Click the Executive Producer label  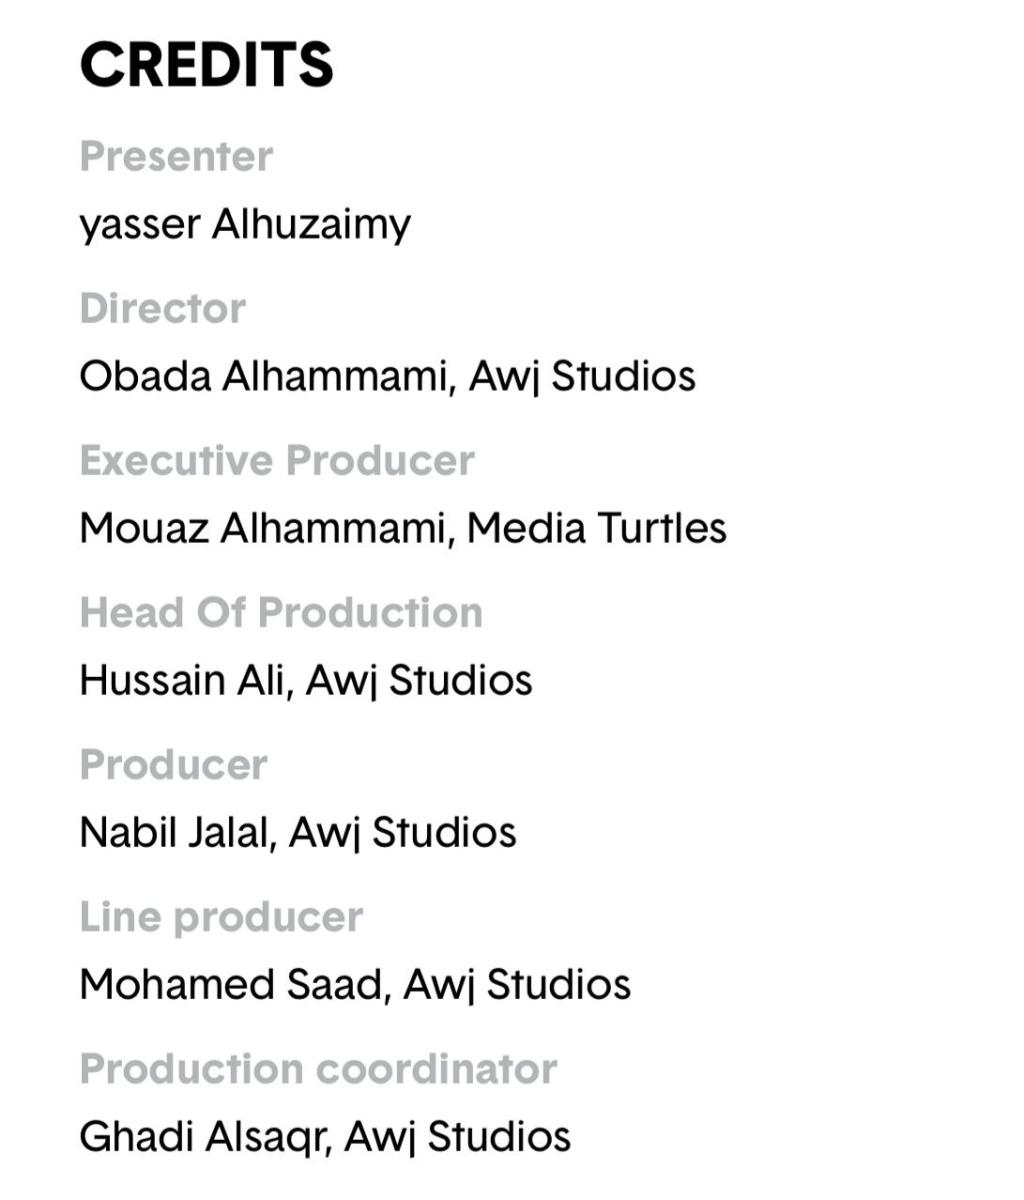tap(277, 460)
